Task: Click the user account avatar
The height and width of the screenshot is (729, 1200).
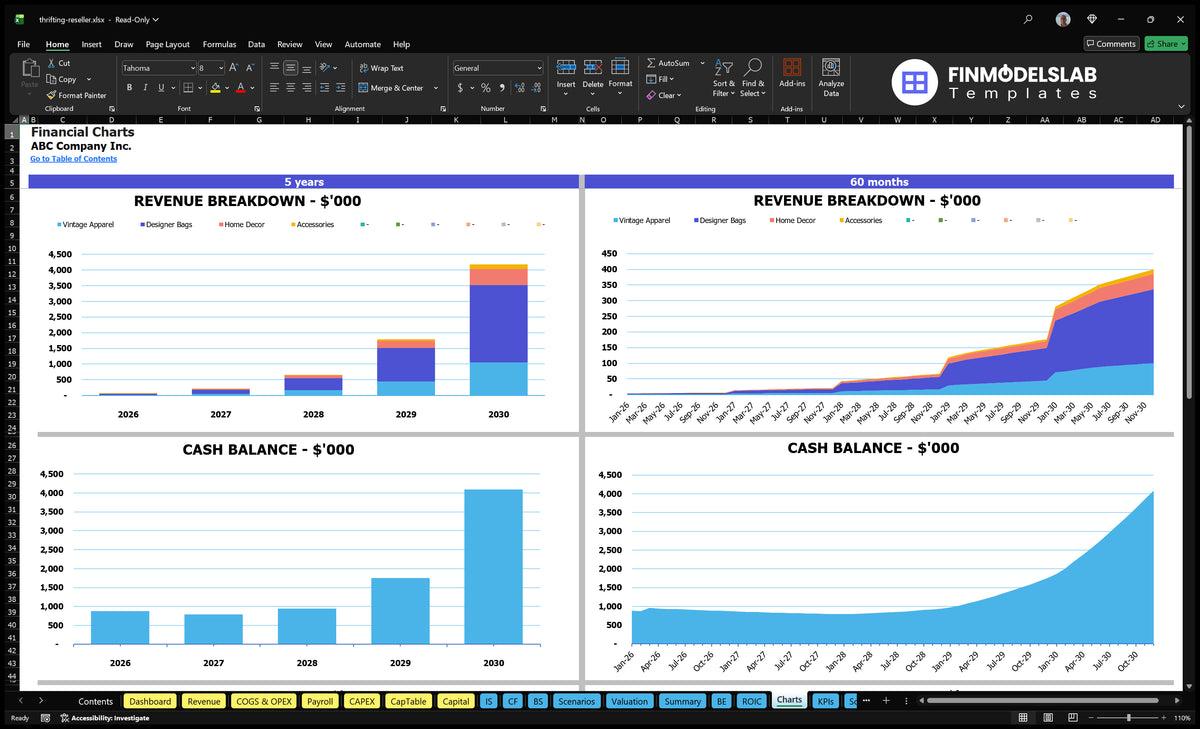Action: pos(1063,19)
